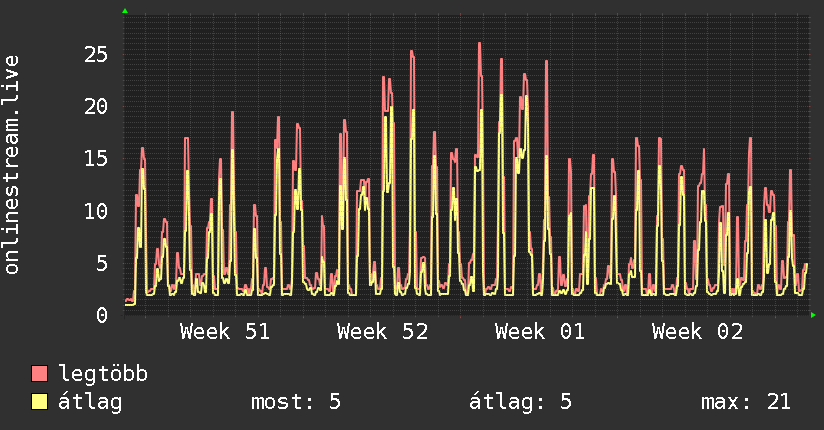This screenshot has height=430, width=824.
Task: Click the y-axis label 25
Action: tap(96, 54)
